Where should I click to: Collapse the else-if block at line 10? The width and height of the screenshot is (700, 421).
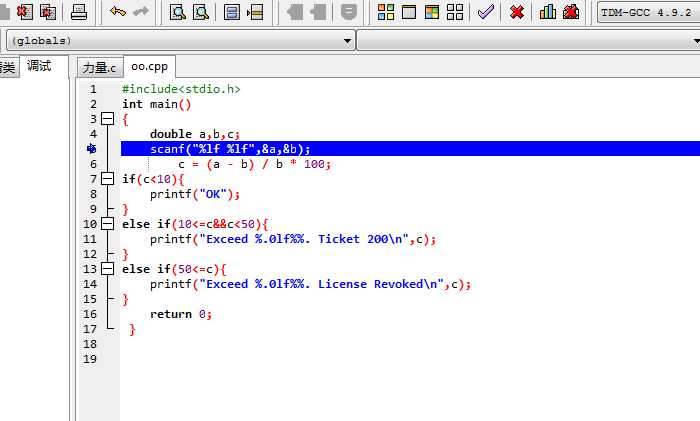(107, 224)
